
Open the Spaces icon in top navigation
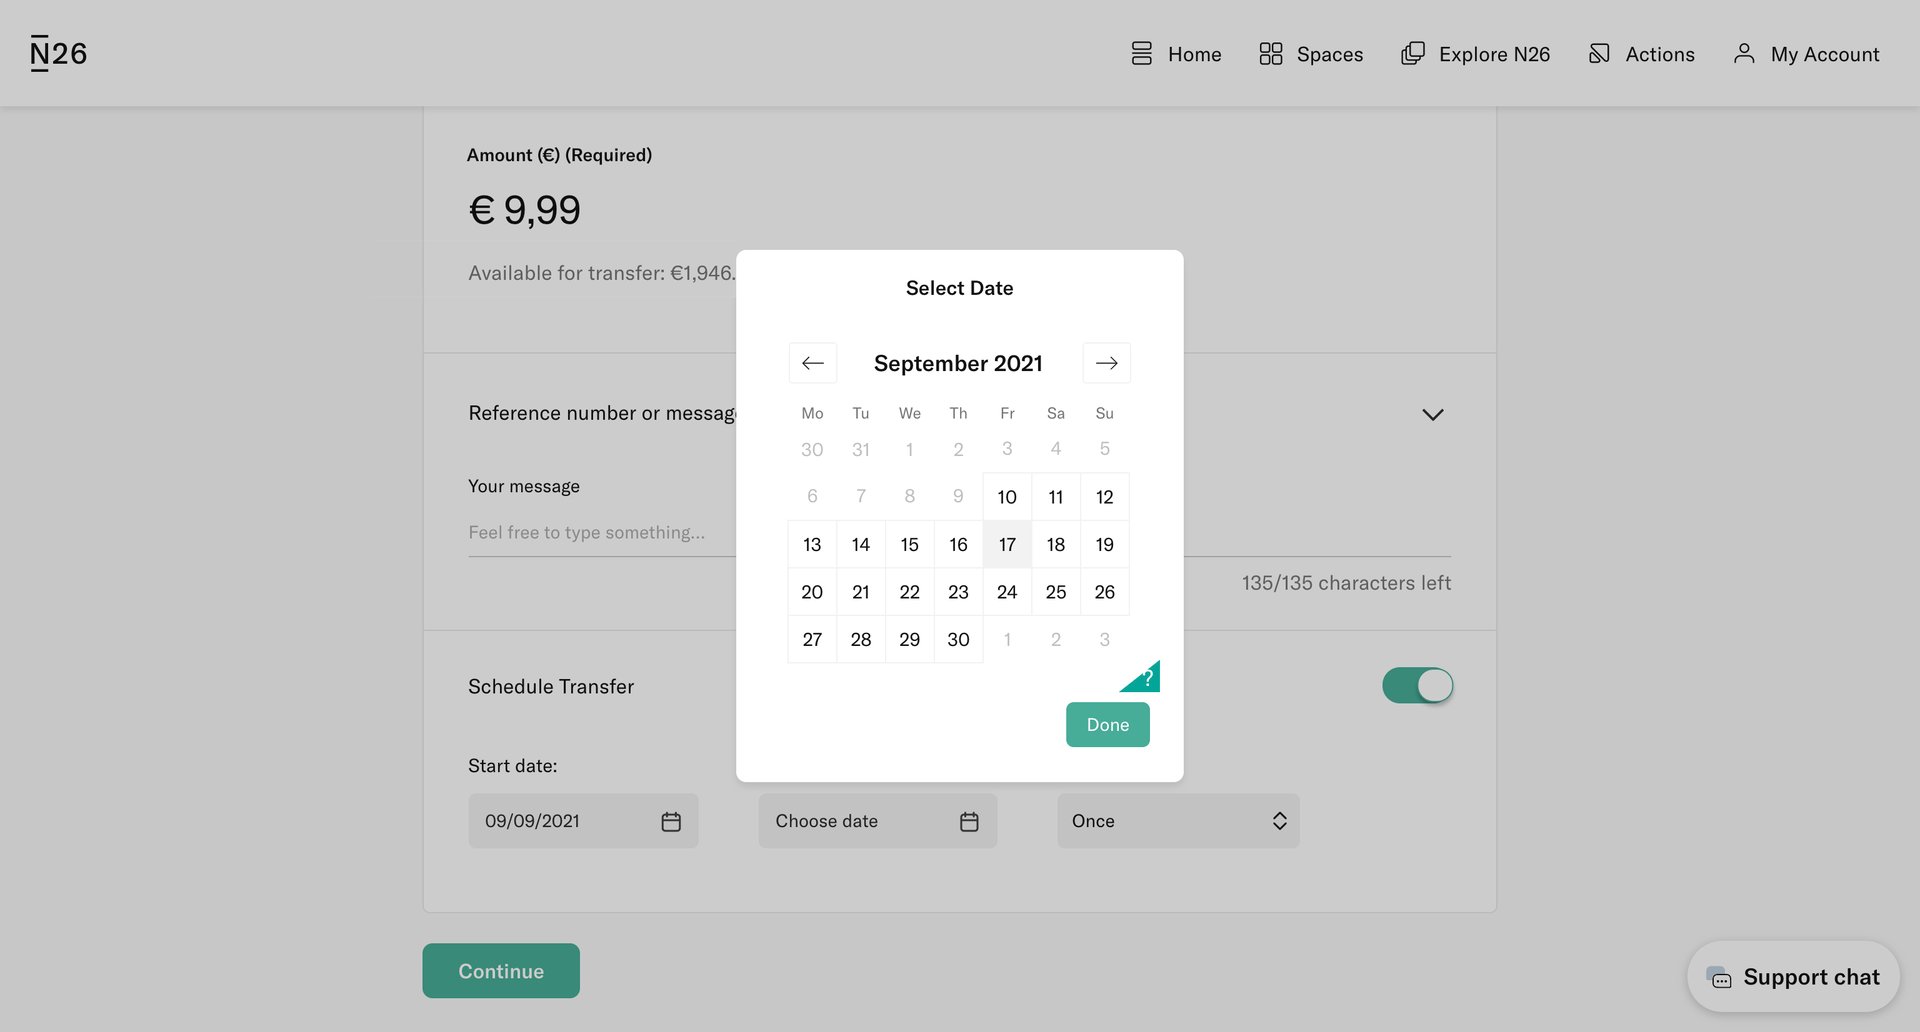(x=1271, y=53)
